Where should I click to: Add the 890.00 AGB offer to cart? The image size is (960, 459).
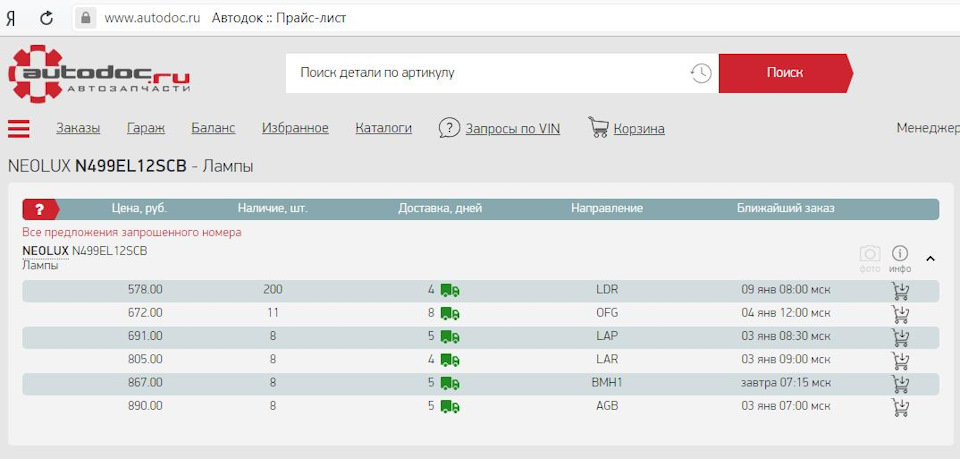tap(900, 407)
